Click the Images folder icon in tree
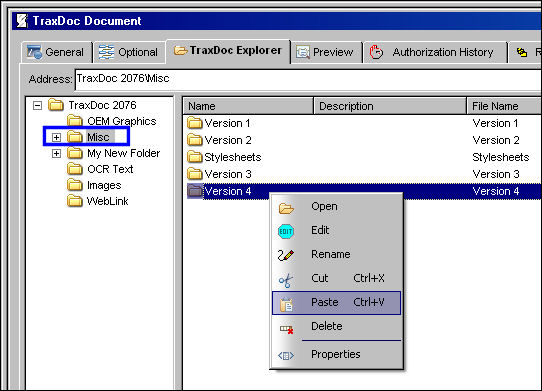Screen dimensions: 542x391 75,185
